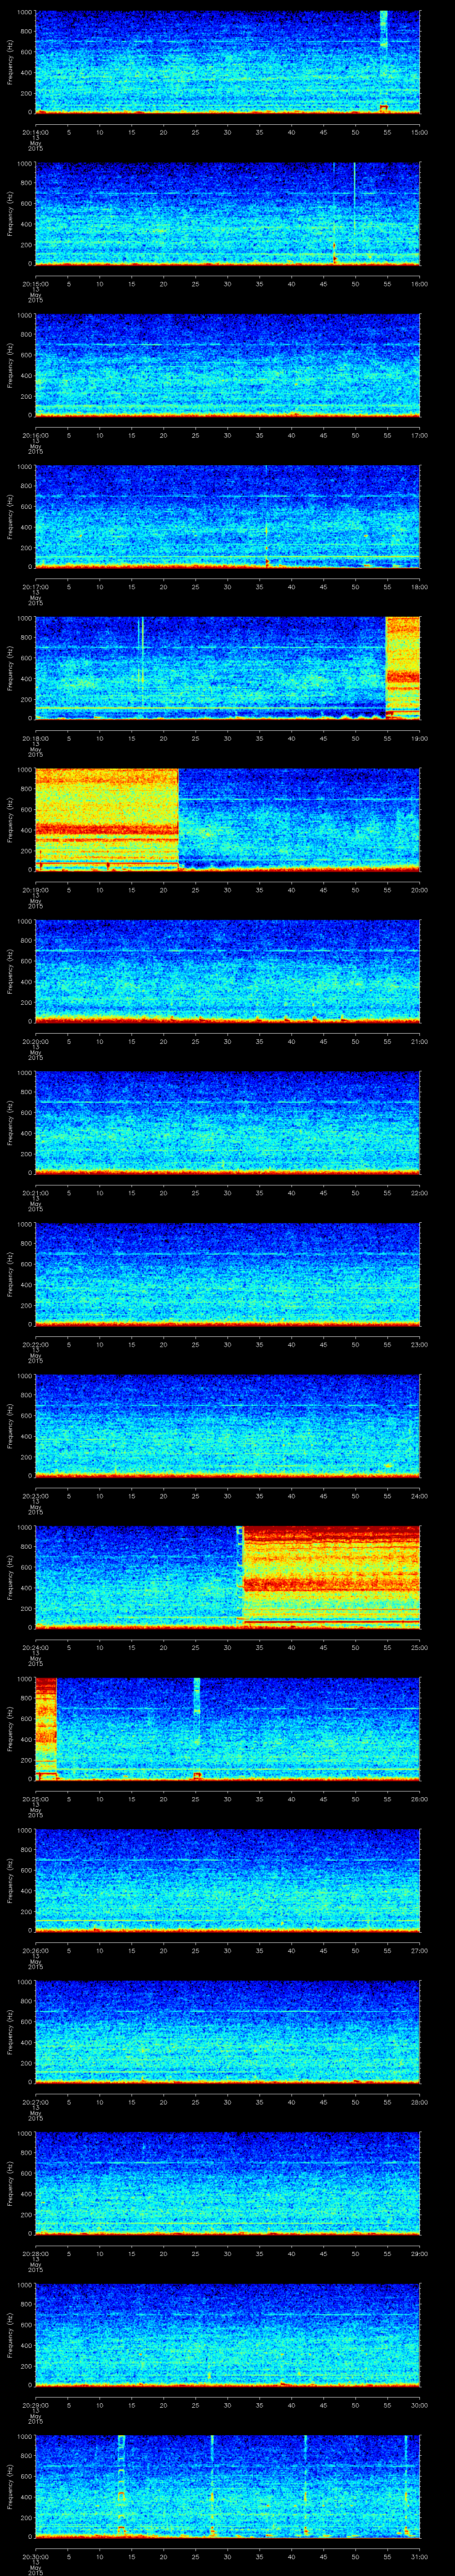Click the 20:23:00 start time label
The width and height of the screenshot is (455, 2576).
point(35,1495)
